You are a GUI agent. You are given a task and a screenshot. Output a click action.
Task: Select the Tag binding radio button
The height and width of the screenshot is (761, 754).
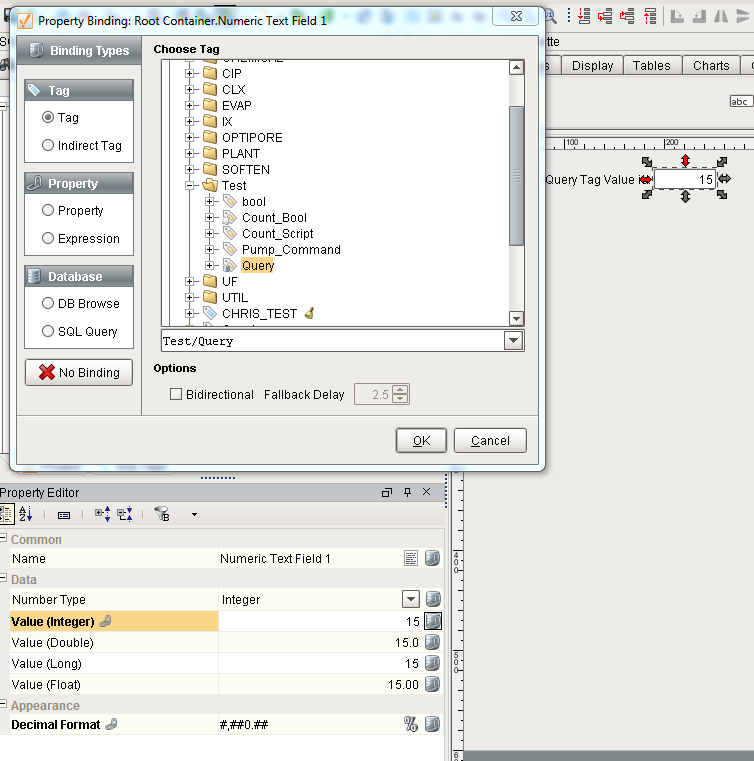tap(48, 117)
